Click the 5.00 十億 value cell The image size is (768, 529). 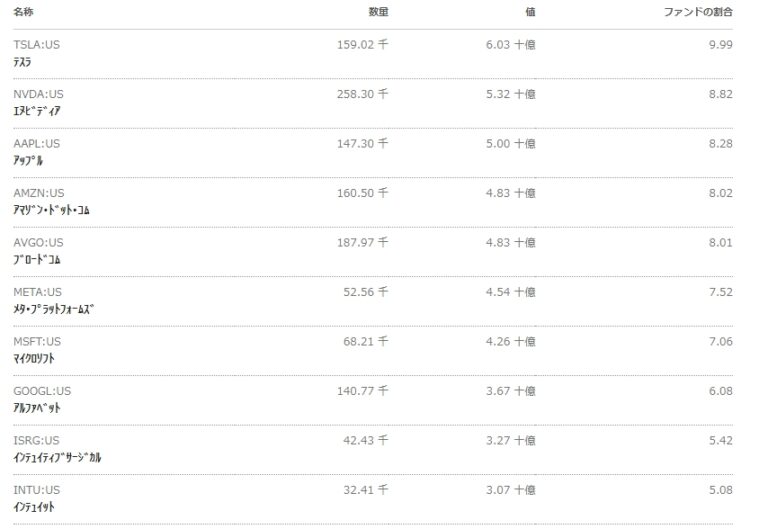pos(510,144)
